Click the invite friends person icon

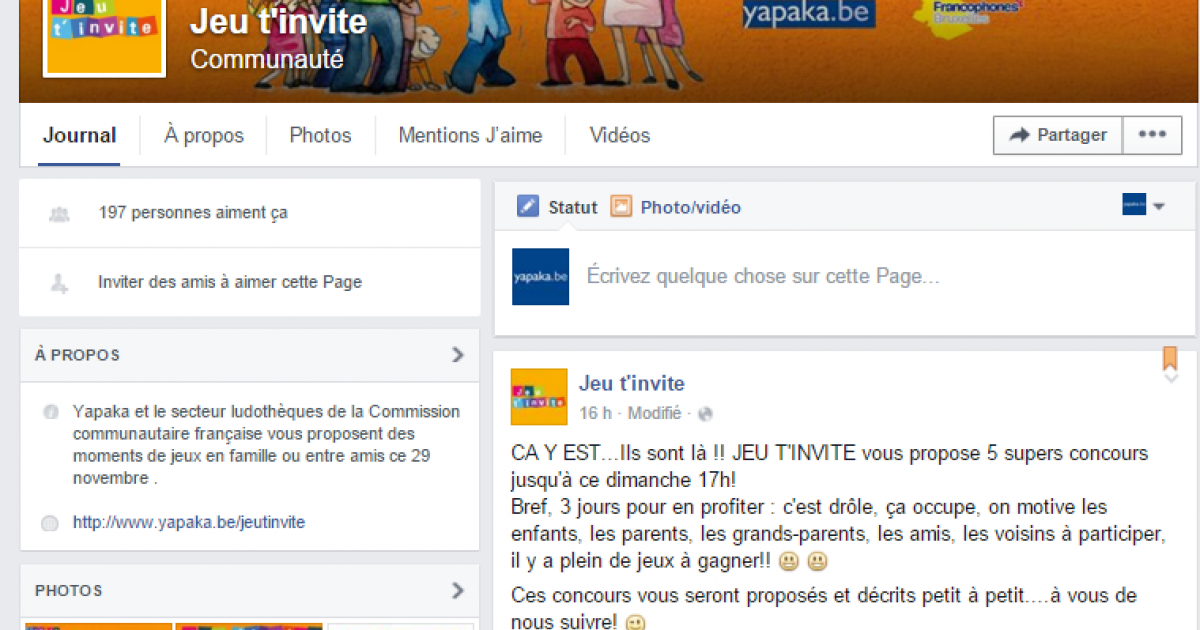59,283
